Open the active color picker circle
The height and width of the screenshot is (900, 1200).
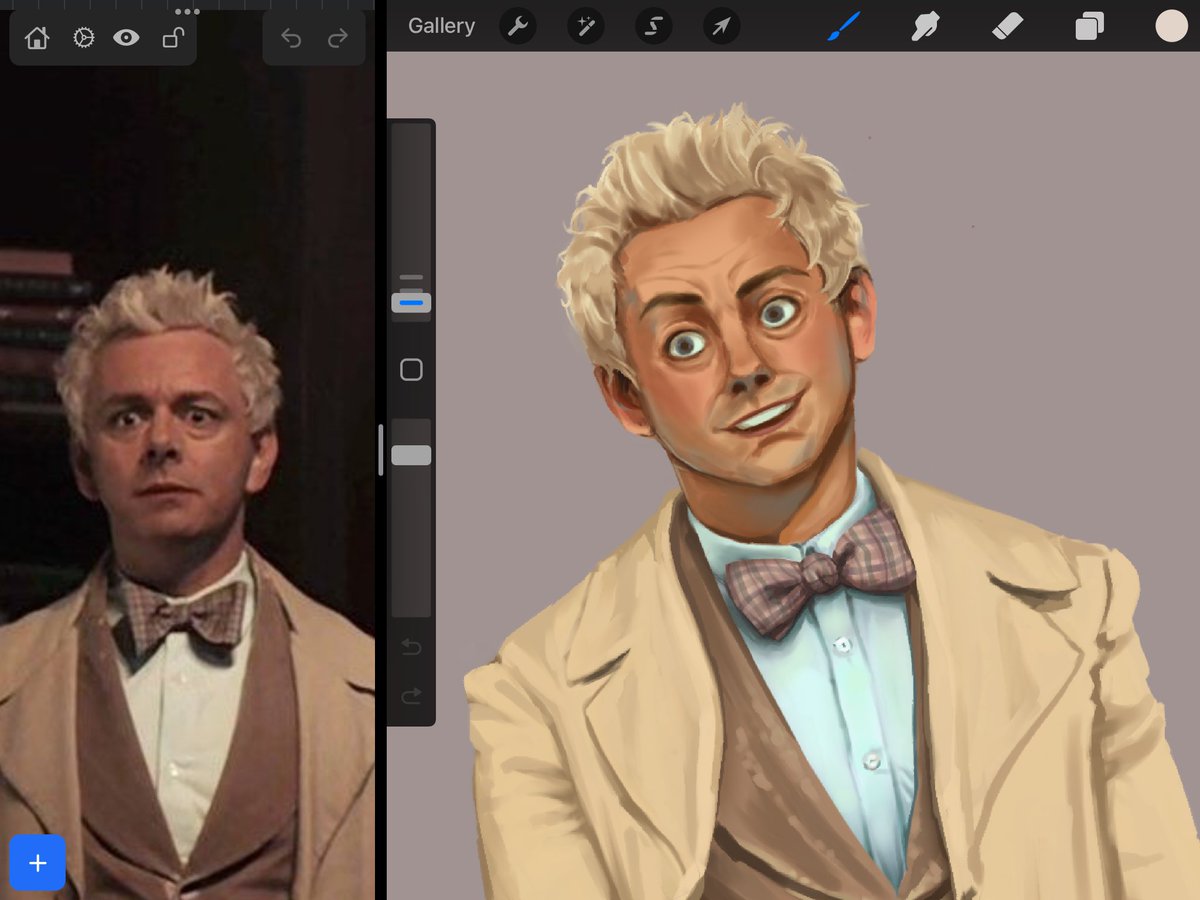1171,26
